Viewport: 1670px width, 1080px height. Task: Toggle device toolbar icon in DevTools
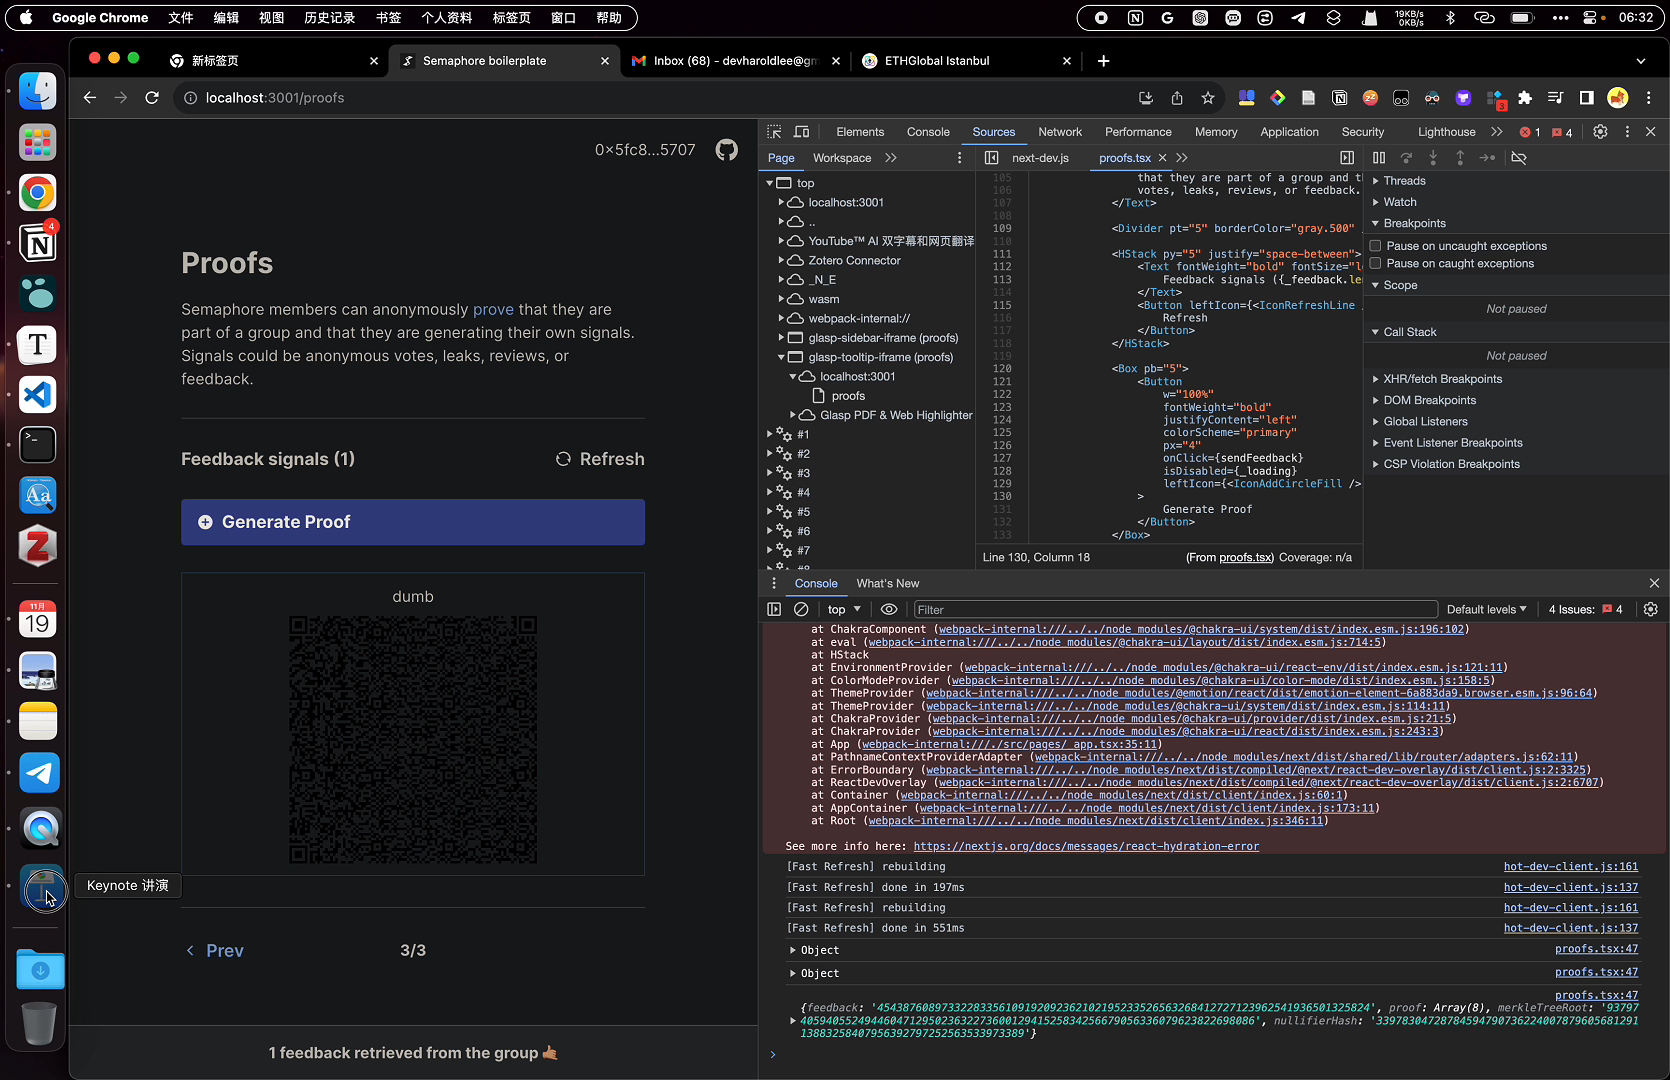pyautogui.click(x=801, y=132)
